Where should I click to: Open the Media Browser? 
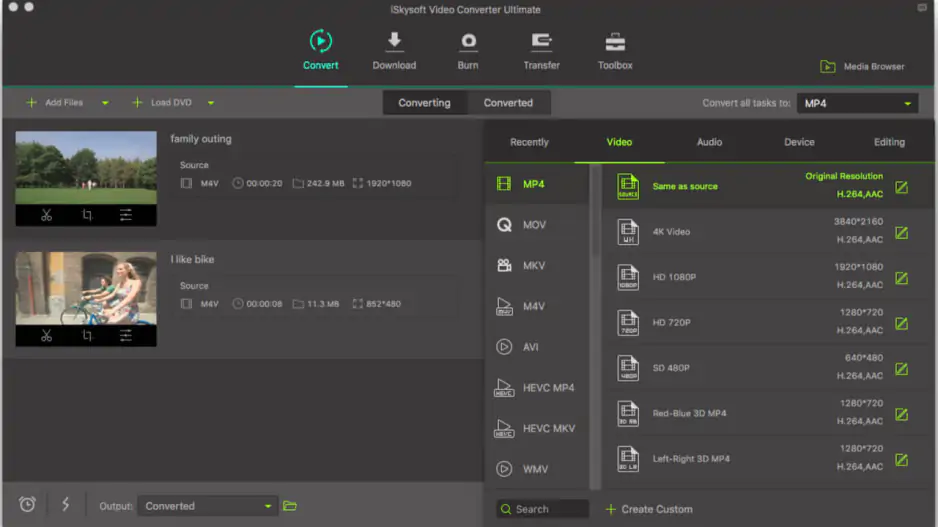pos(862,67)
